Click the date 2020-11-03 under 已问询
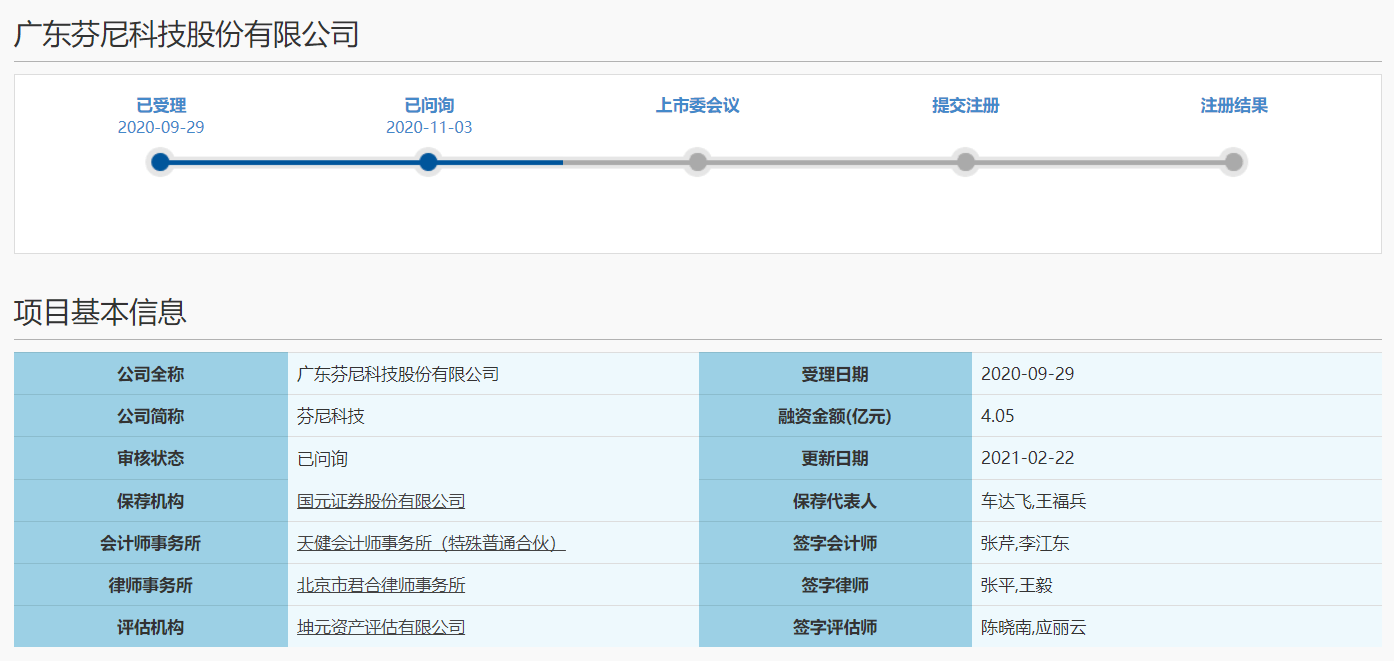 pyautogui.click(x=429, y=127)
